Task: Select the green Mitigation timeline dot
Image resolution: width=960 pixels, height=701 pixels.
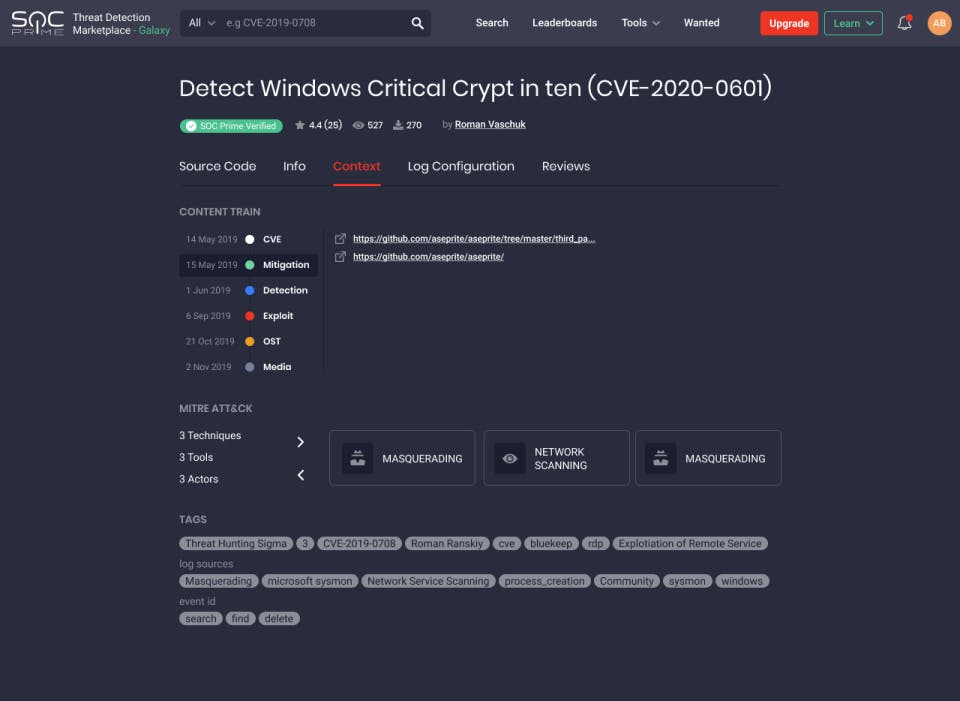Action: coord(250,265)
